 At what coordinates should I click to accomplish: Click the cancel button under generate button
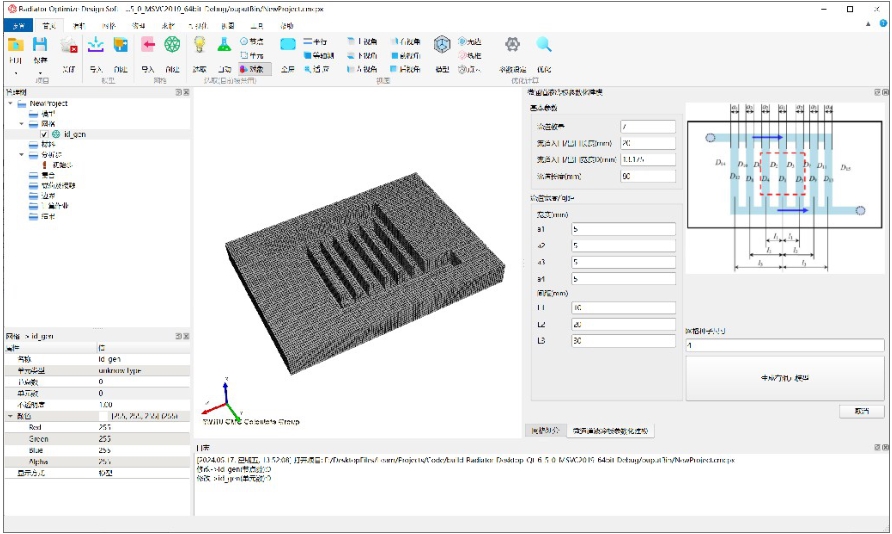point(862,411)
